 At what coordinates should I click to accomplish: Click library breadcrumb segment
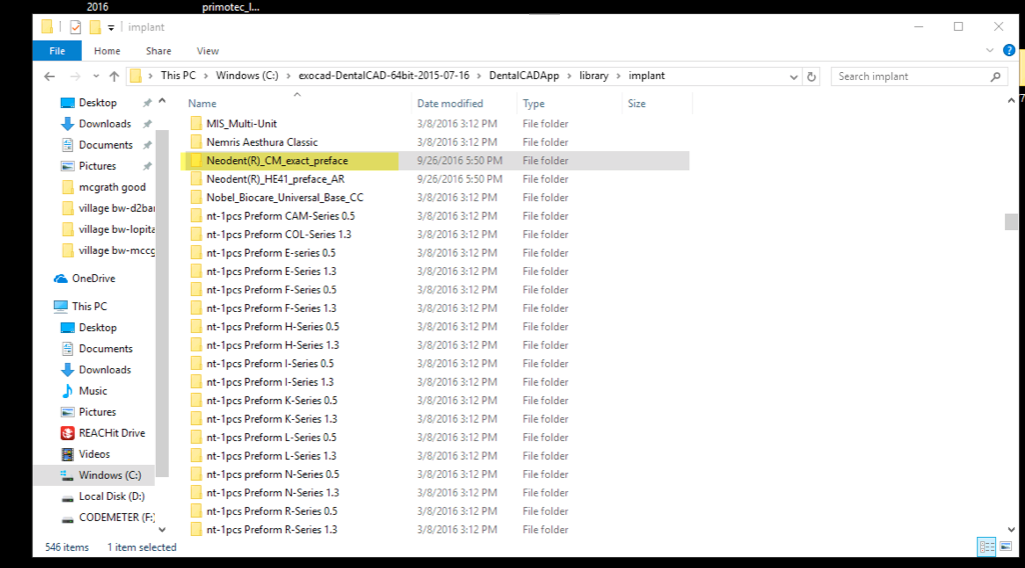click(x=594, y=76)
